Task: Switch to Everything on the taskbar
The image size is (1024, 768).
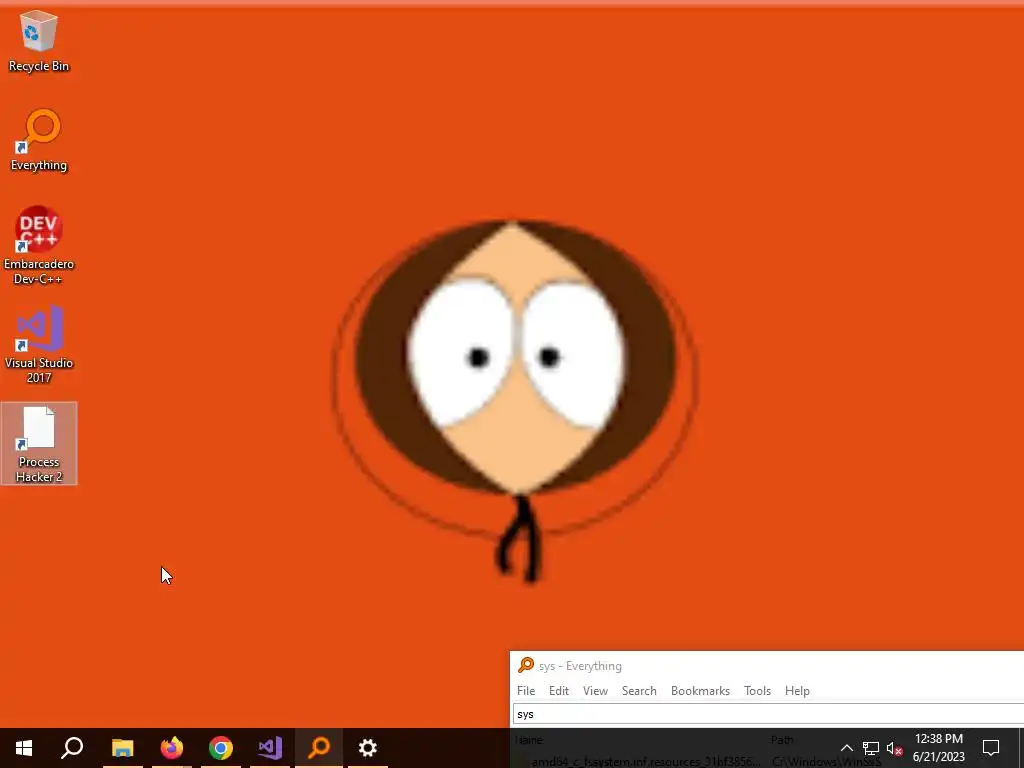Action: [x=319, y=748]
